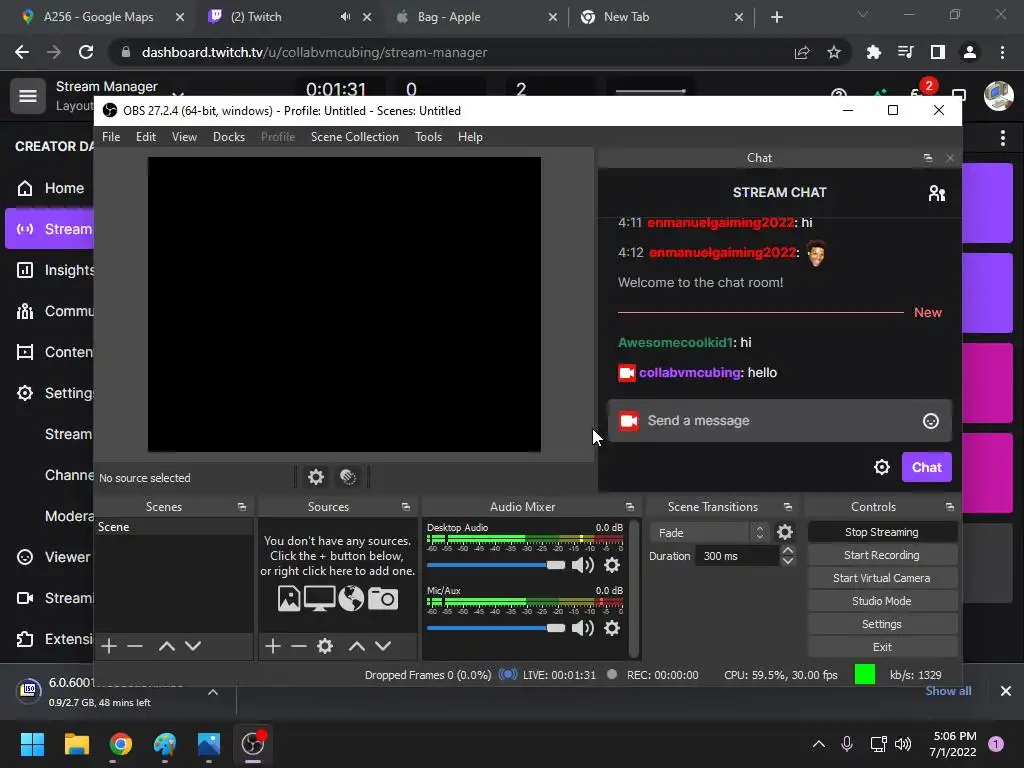Move source up arrow
This screenshot has height=768, width=1024.
357,646
